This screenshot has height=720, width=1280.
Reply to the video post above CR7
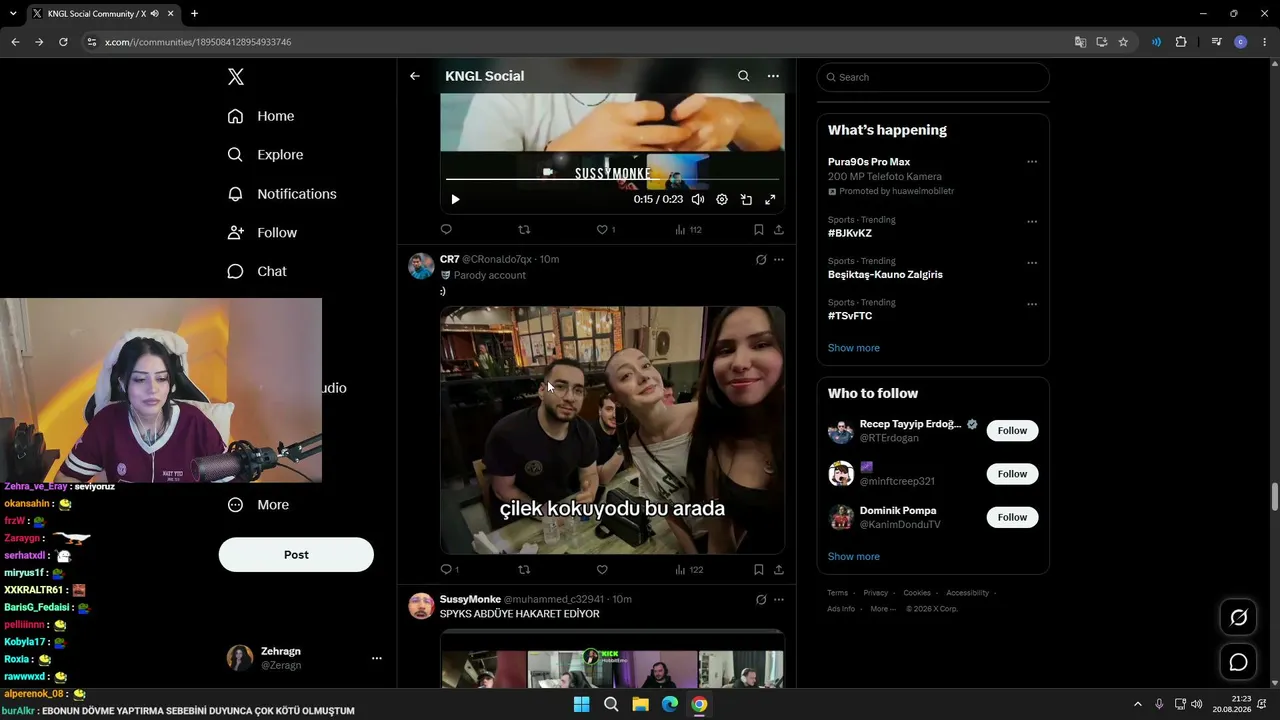(447, 230)
